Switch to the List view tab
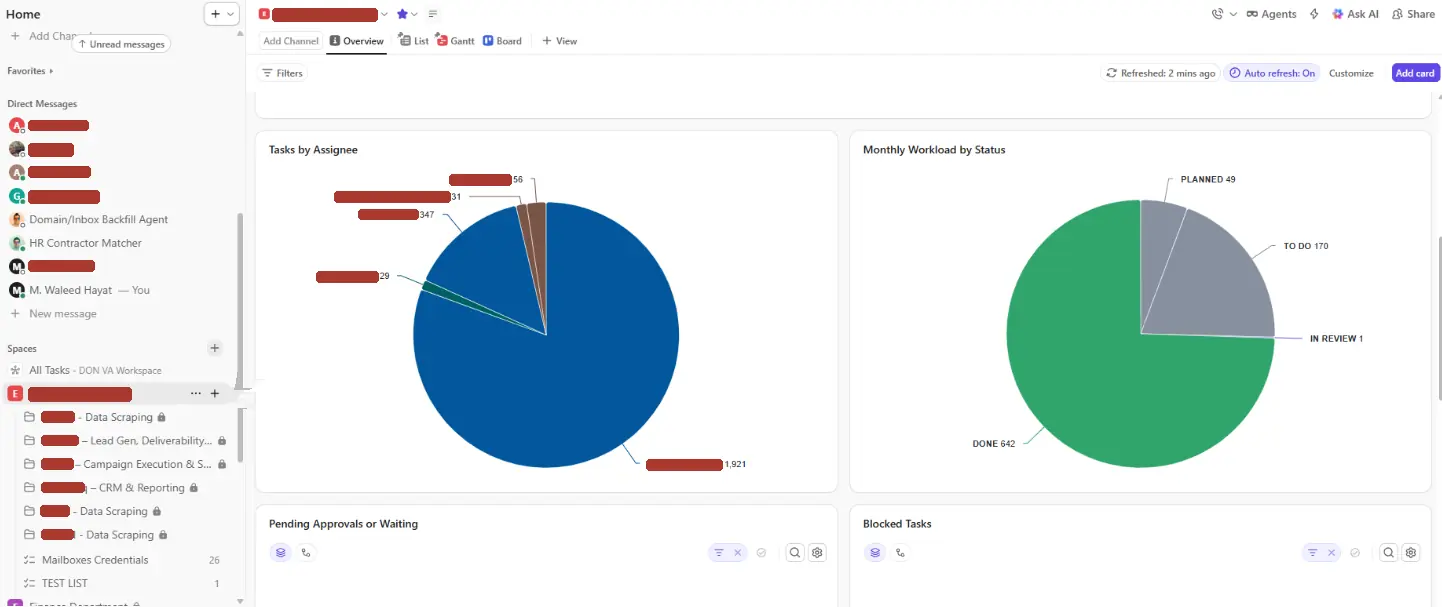Screen dimensions: 1442x607 pos(414,41)
